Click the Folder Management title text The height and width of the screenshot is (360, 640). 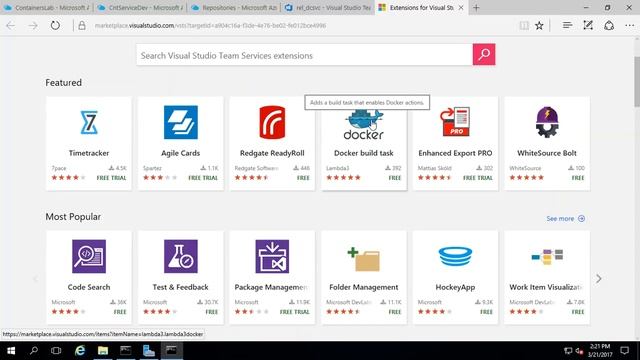pyautogui.click(x=364, y=287)
